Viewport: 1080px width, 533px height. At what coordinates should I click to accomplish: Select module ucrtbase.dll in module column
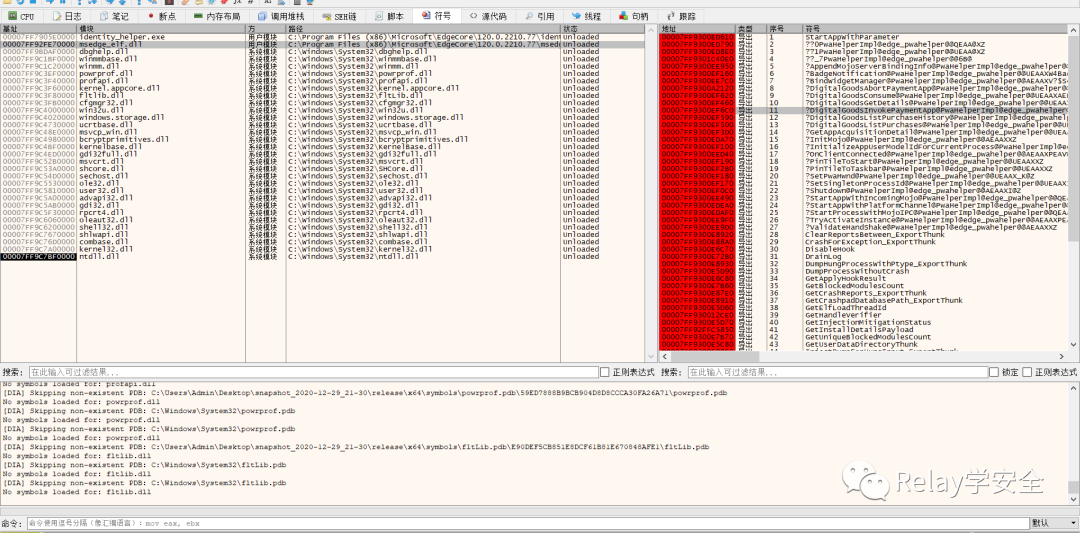point(106,125)
